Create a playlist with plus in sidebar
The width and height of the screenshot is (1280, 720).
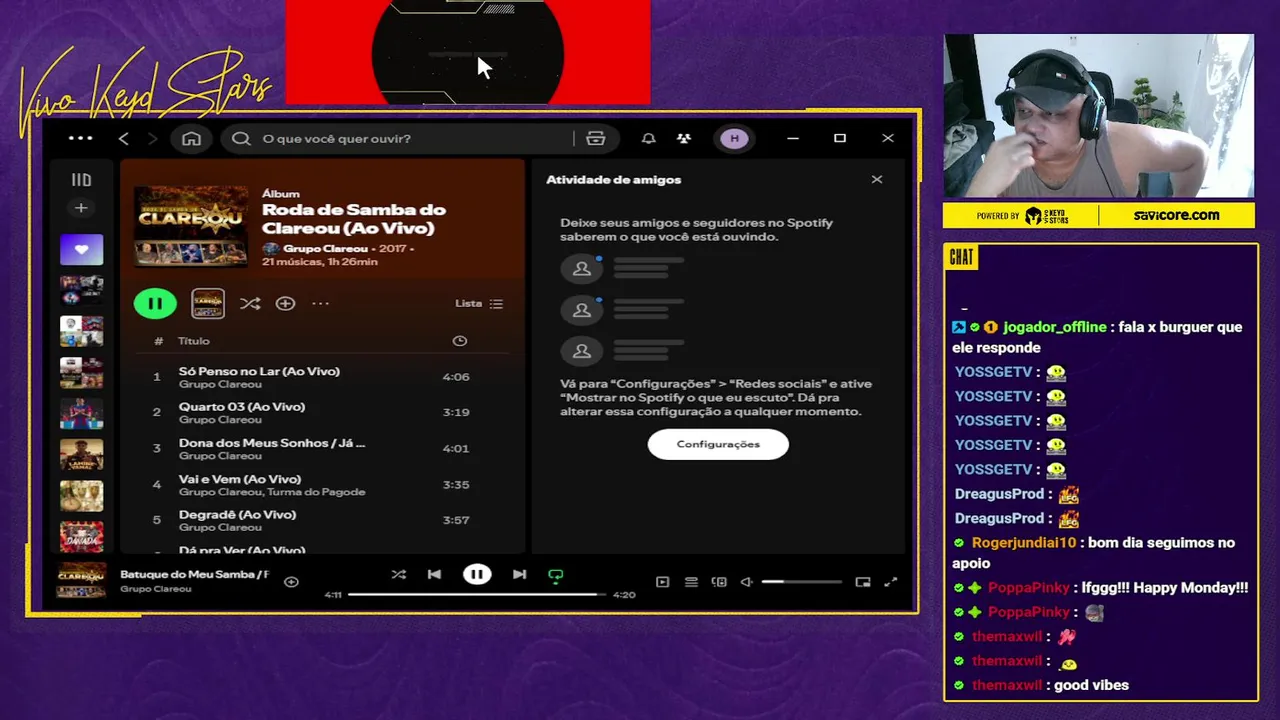coord(81,208)
